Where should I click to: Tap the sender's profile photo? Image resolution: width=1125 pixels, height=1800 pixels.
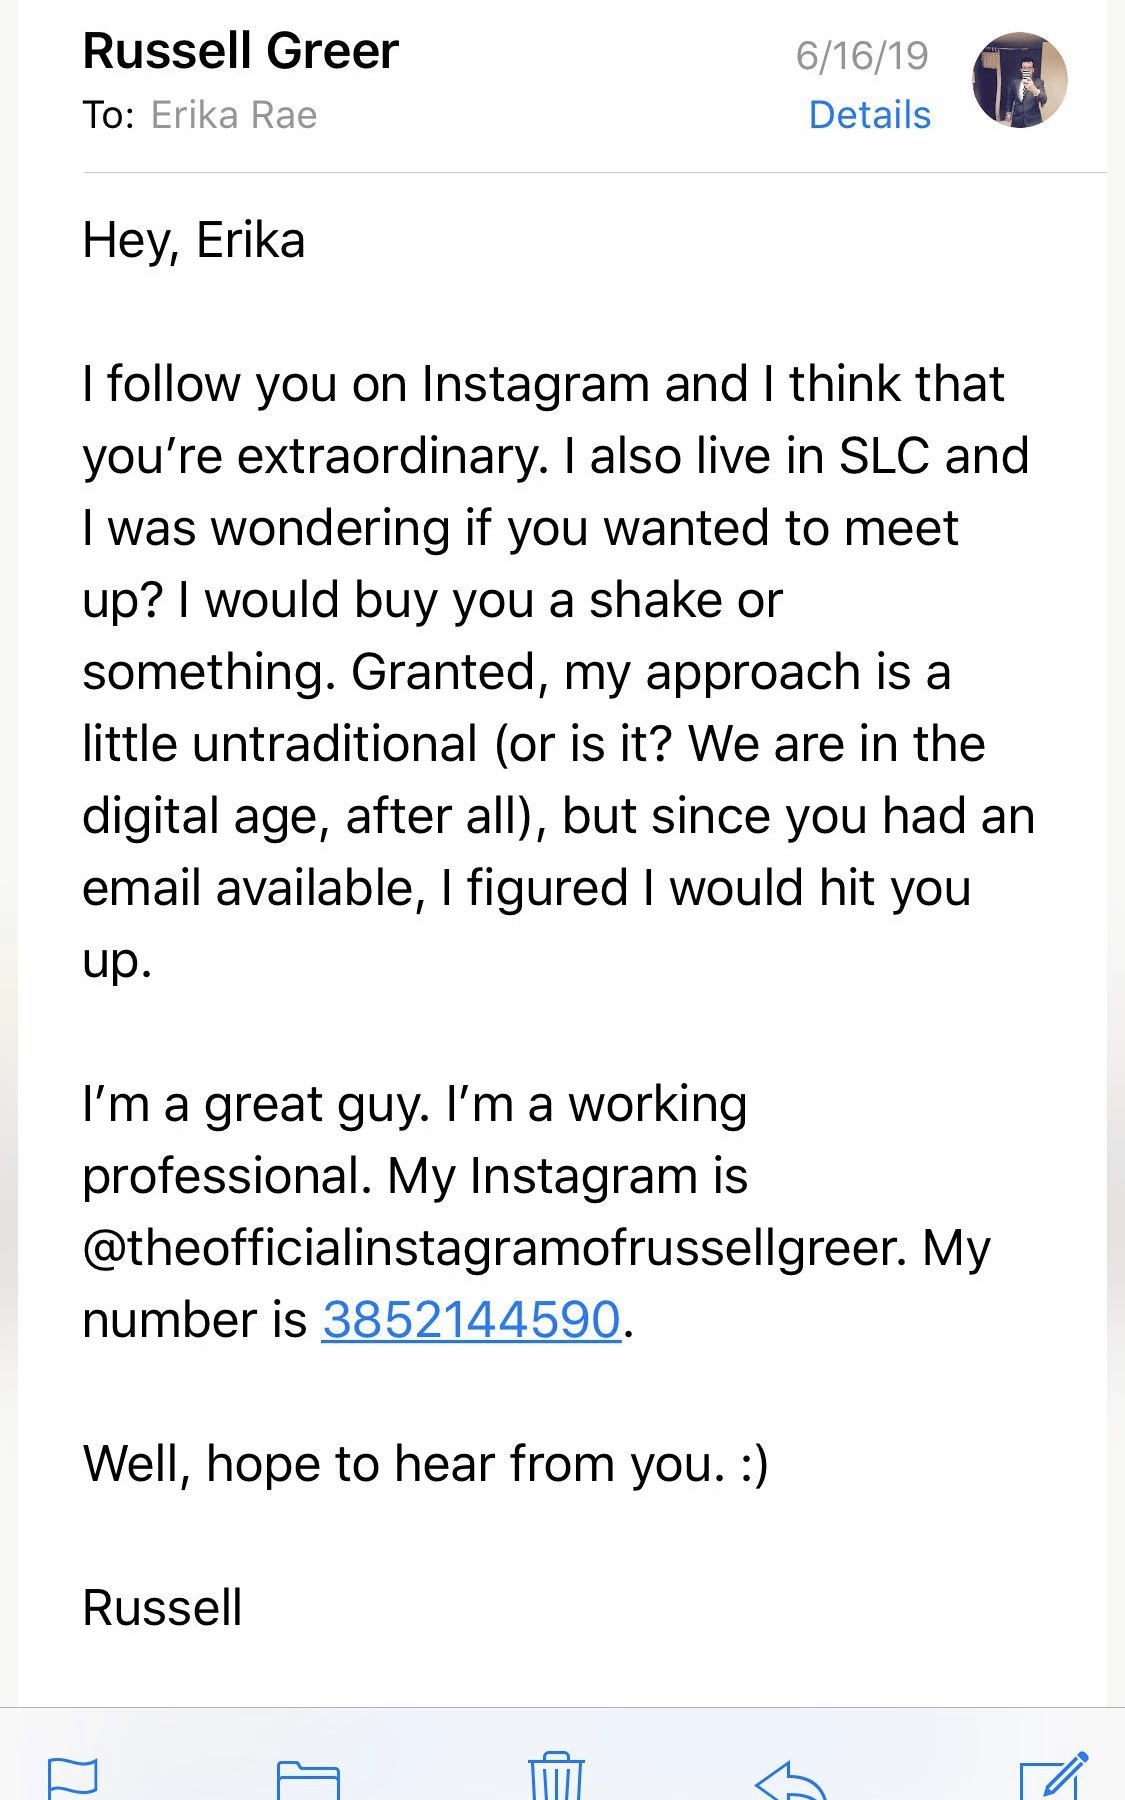pyautogui.click(x=1019, y=80)
